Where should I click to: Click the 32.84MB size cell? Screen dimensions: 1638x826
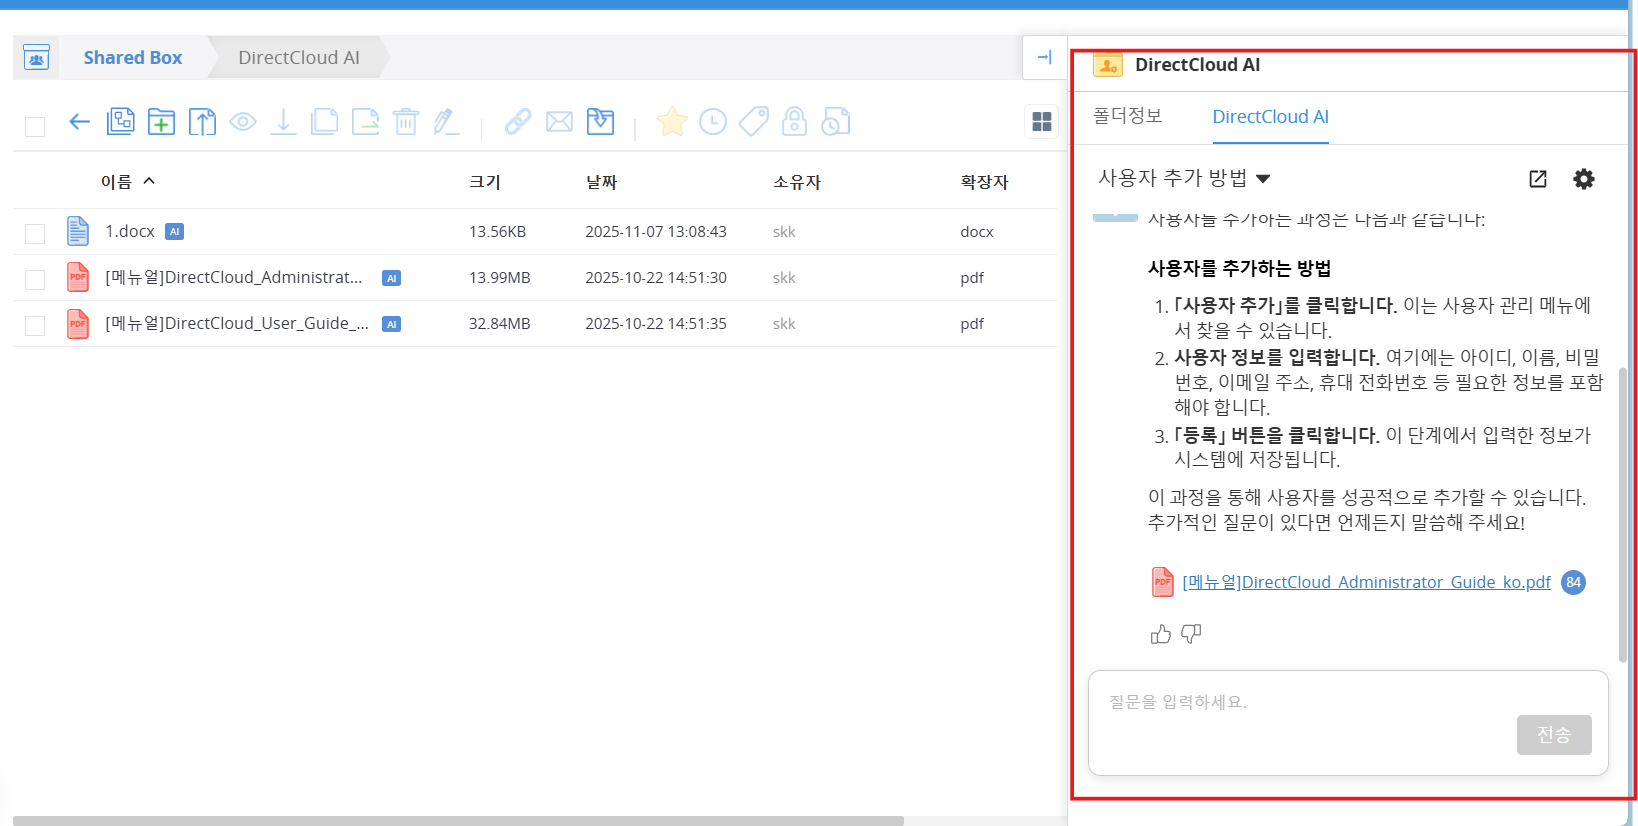[x=500, y=324]
